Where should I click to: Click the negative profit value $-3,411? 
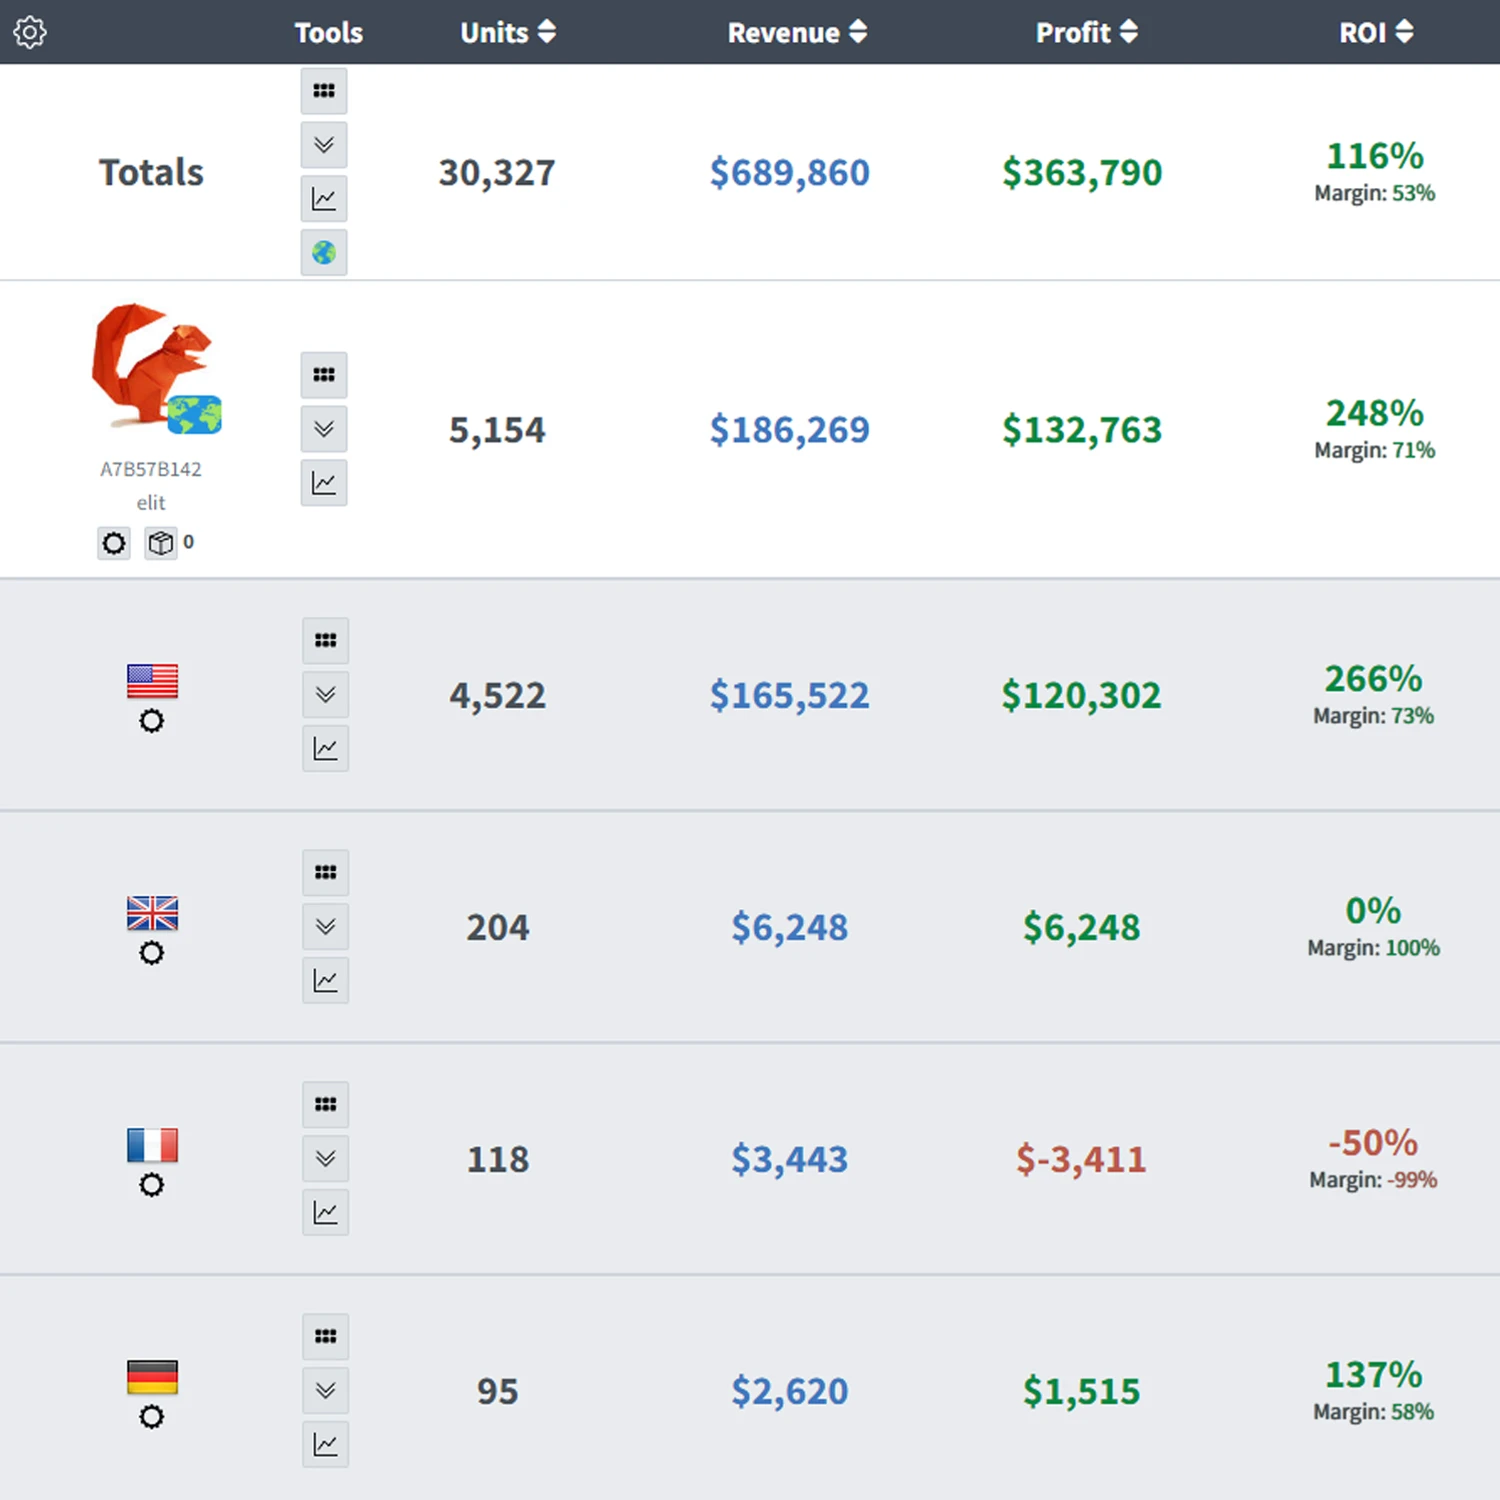1081,1160
